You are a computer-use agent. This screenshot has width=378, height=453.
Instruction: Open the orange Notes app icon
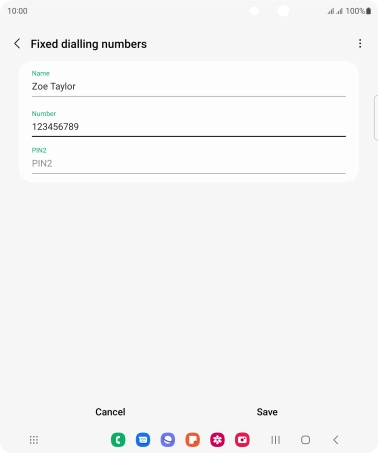pyautogui.click(x=193, y=440)
